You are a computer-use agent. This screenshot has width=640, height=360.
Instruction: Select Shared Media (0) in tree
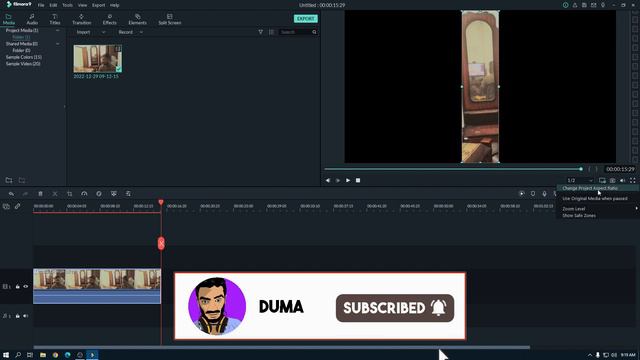[x=22, y=44]
